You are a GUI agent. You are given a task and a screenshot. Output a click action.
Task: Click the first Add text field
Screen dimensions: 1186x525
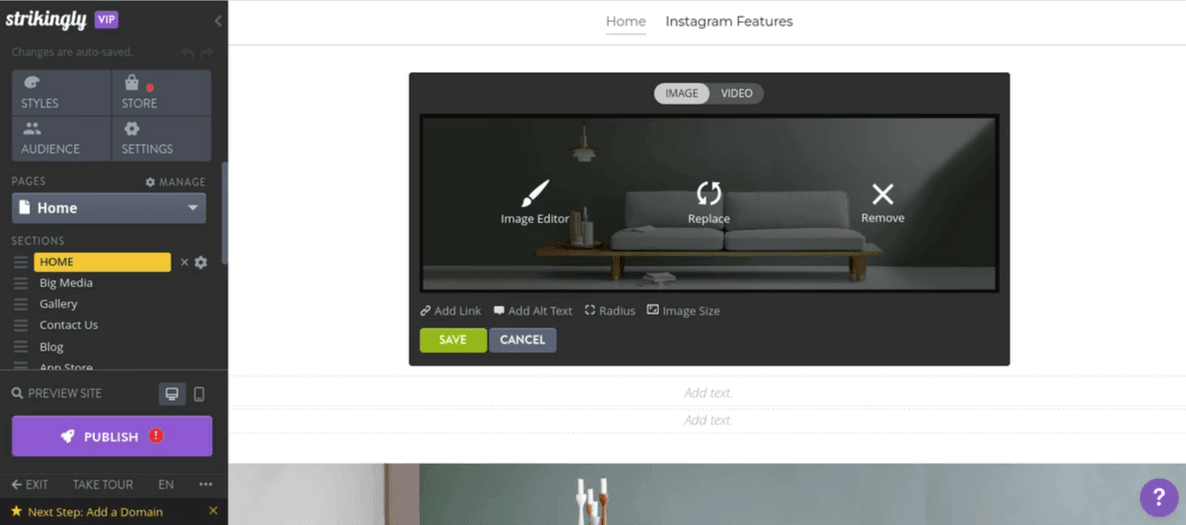pyautogui.click(x=708, y=393)
